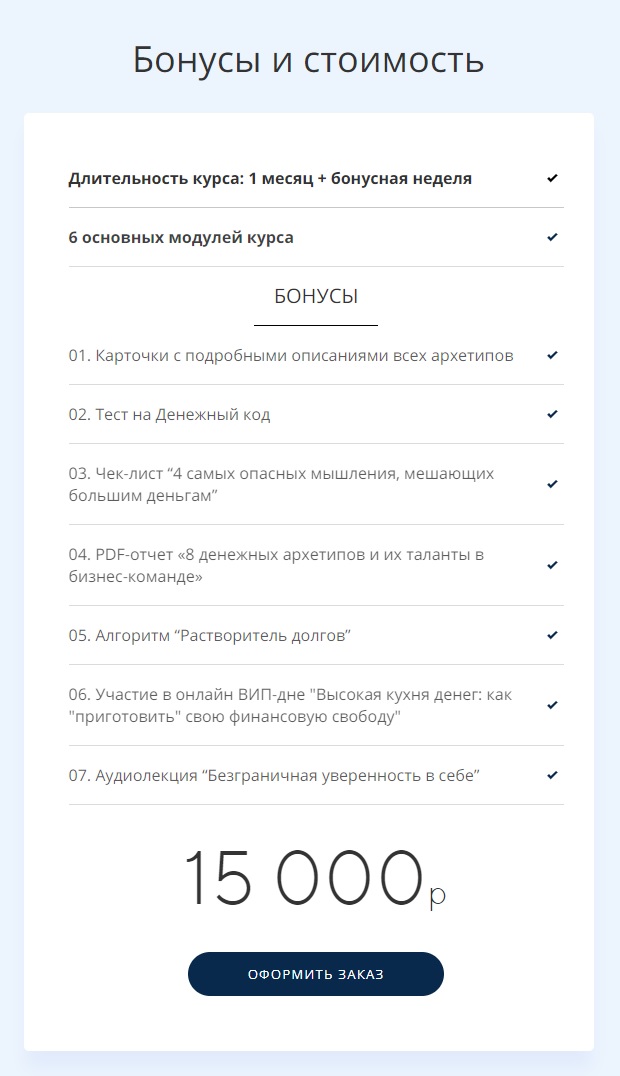Click the checkmark beside course duration row
The height and width of the screenshot is (1076, 620).
tap(552, 178)
